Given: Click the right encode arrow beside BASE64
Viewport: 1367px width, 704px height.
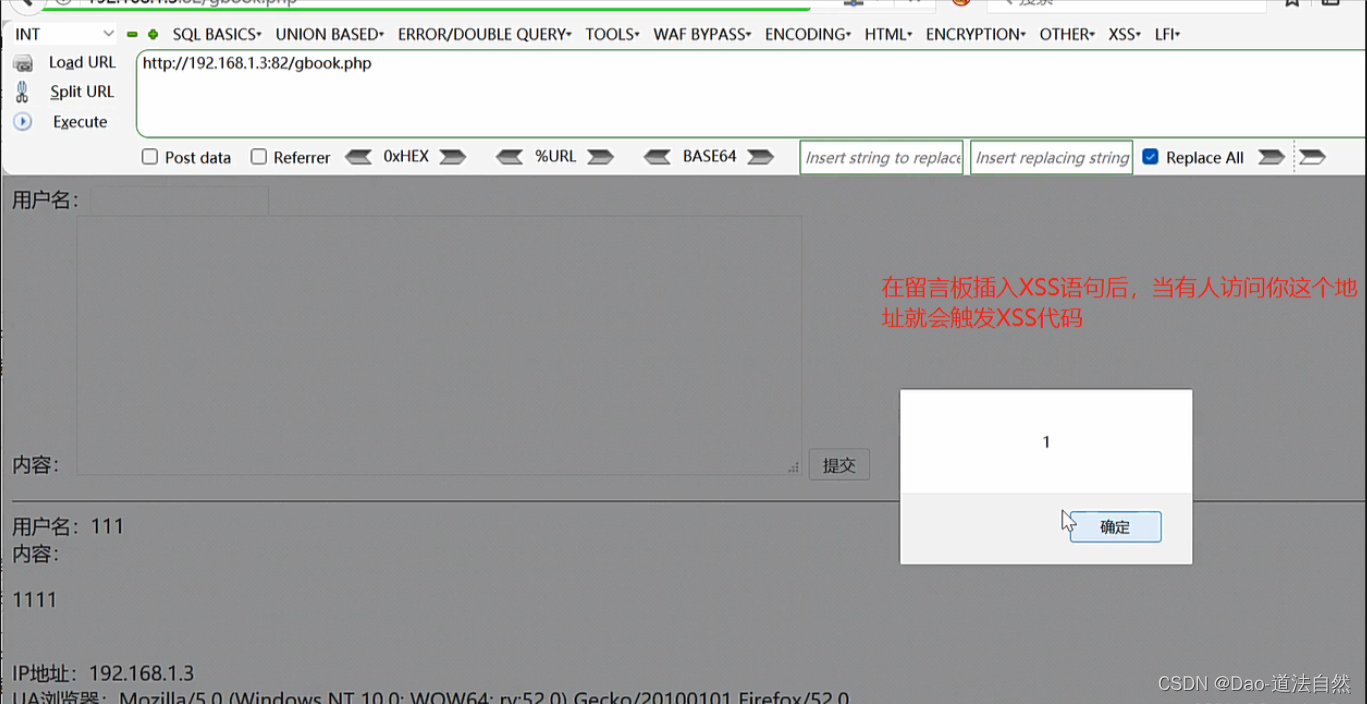Looking at the screenshot, I should 761,156.
